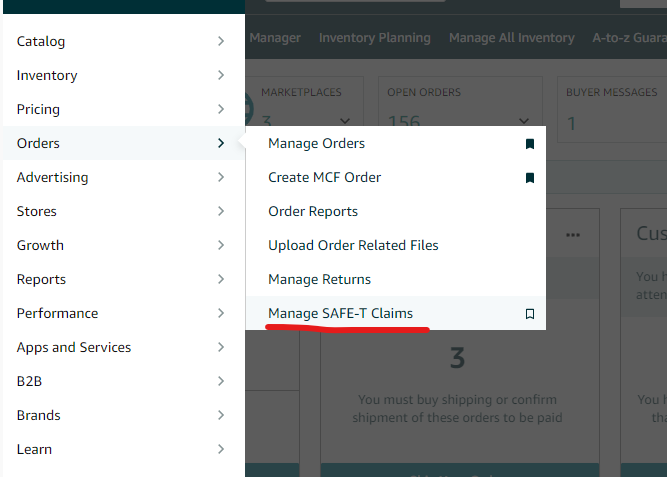667x477 pixels.
Task: Open the Learn menu
Action: pyautogui.click(x=124, y=449)
